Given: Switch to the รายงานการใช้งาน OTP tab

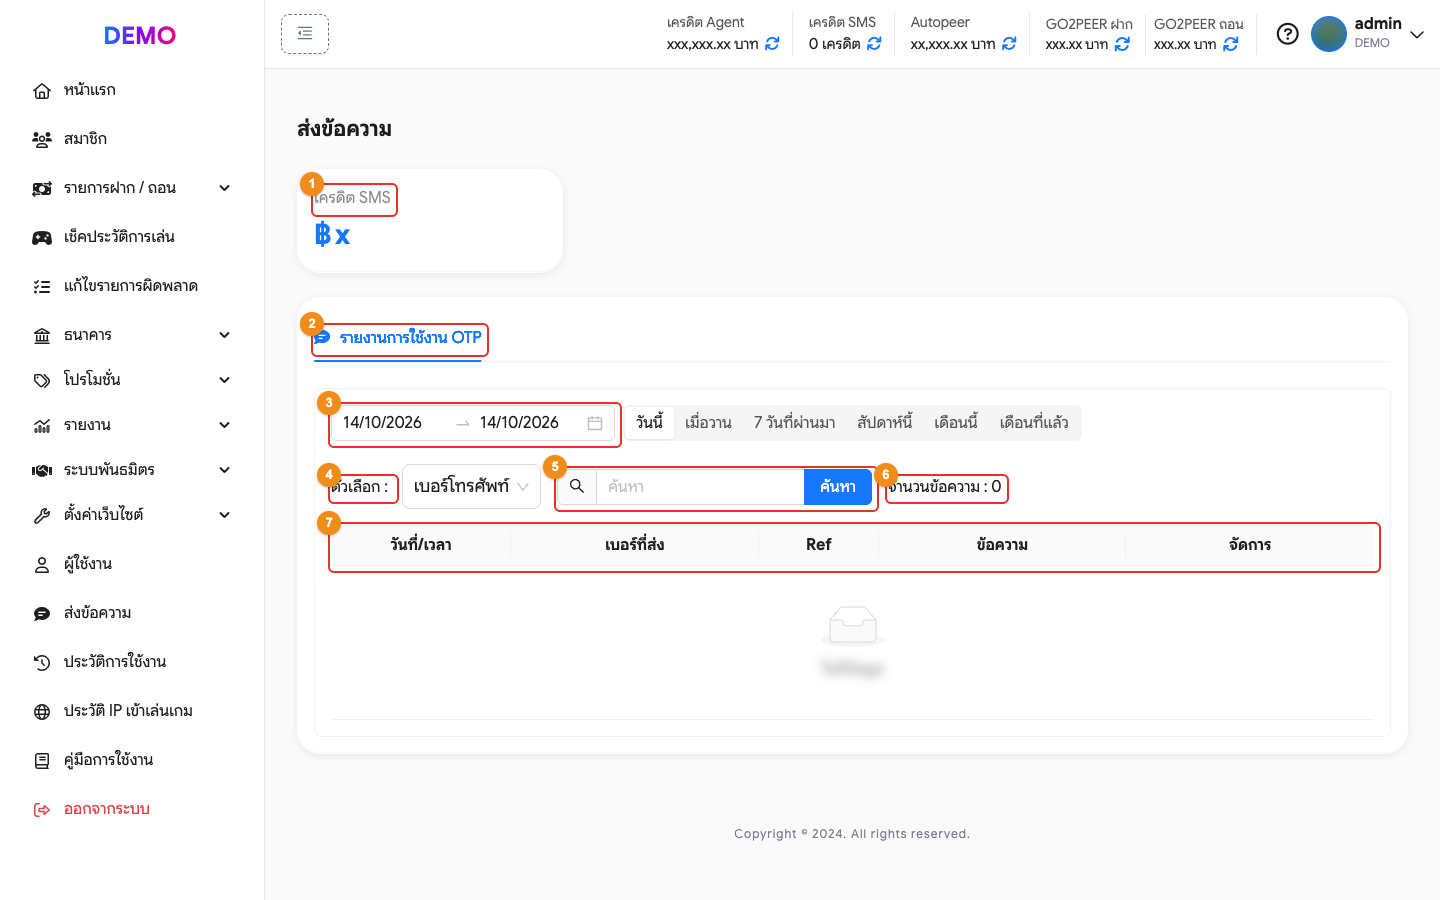Looking at the screenshot, I should tap(398, 338).
